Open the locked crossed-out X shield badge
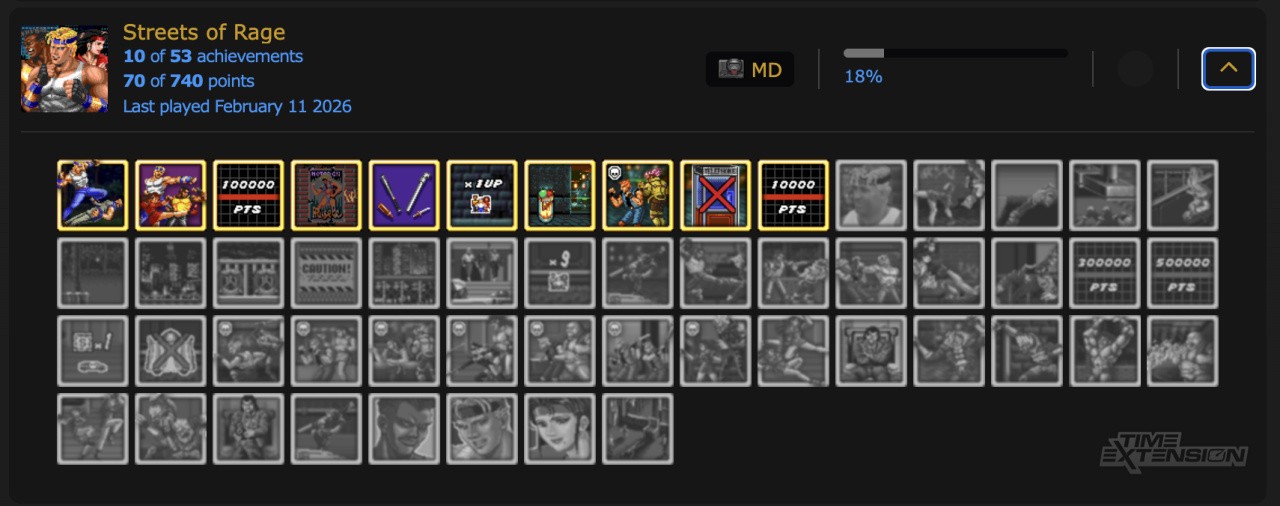 coord(171,351)
